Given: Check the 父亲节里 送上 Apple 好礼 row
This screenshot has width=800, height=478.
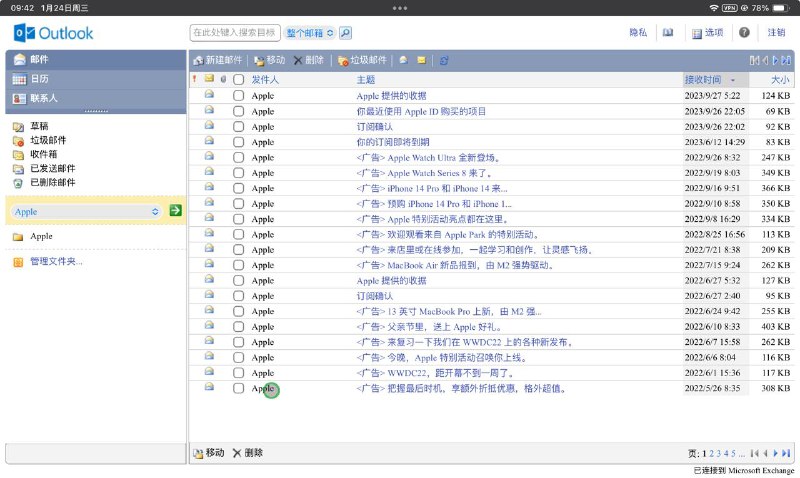Looking at the screenshot, I should coord(238,326).
